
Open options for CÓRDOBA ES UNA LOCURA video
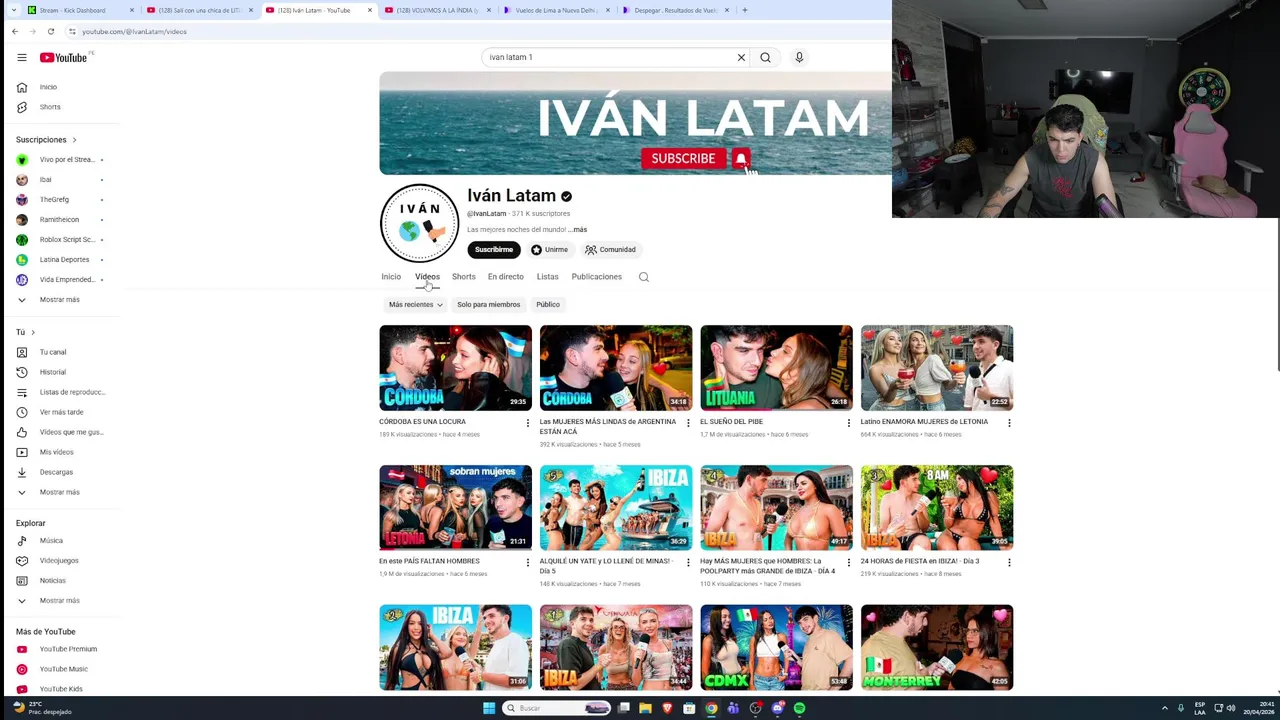[528, 423]
